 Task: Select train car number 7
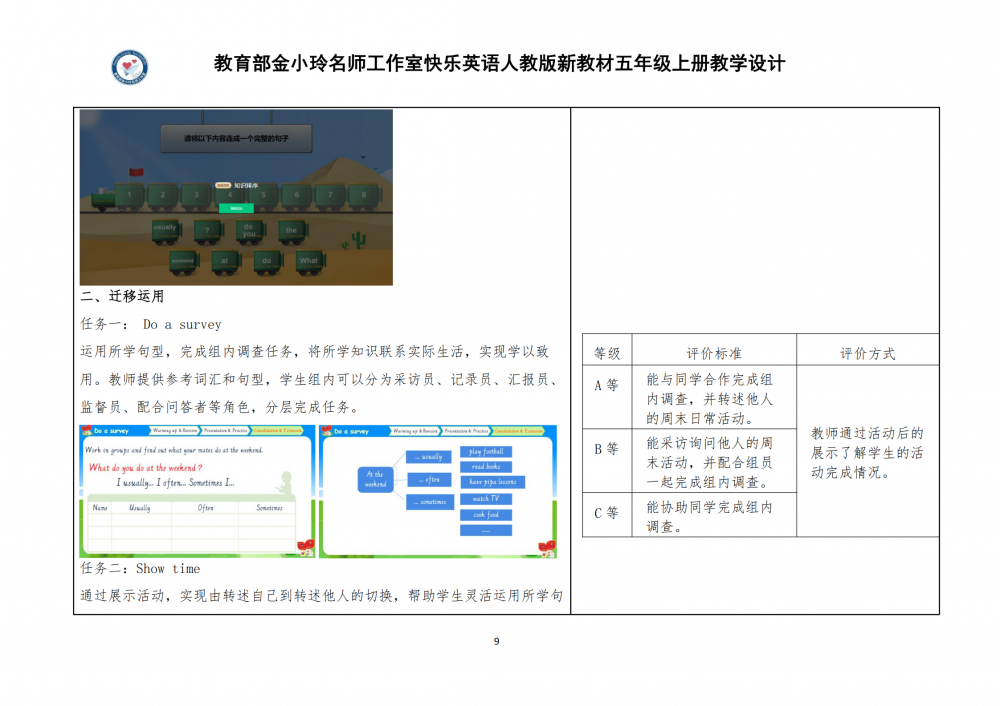(x=330, y=196)
